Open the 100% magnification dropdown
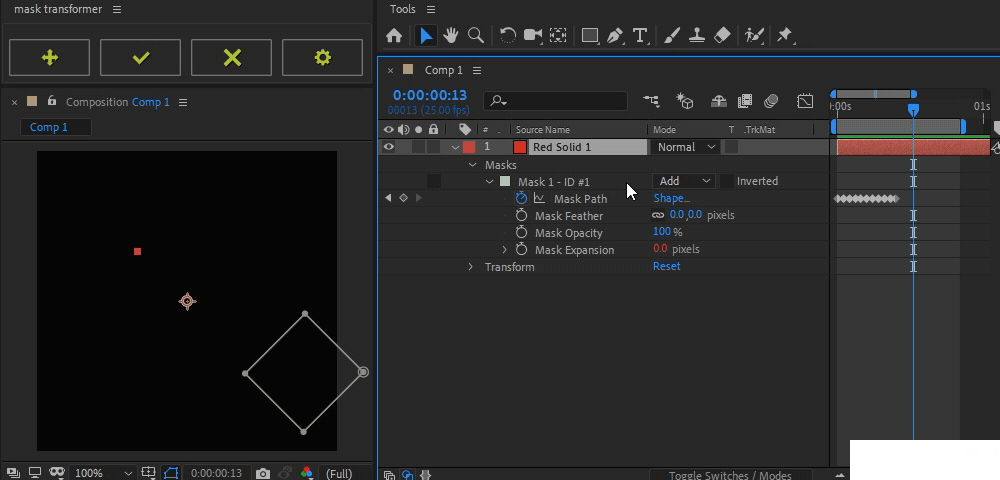This screenshot has height=480, width=1000. click(103, 473)
